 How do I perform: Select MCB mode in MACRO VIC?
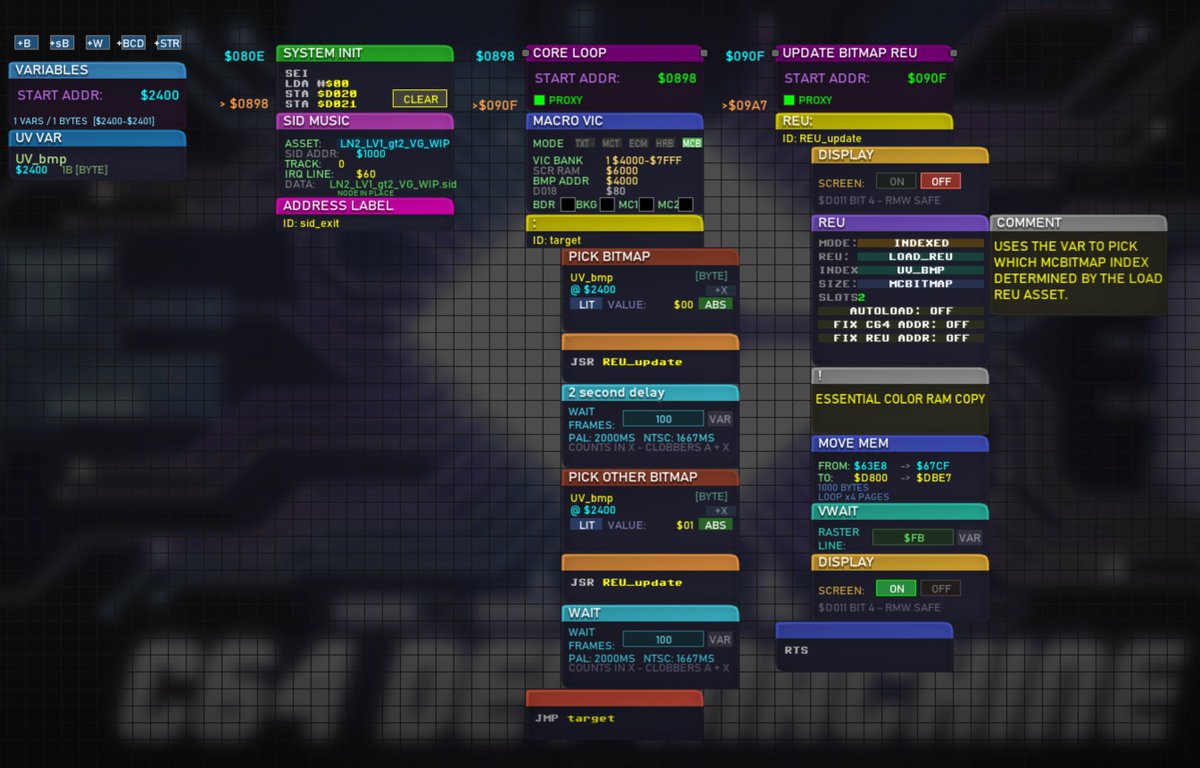click(x=692, y=144)
